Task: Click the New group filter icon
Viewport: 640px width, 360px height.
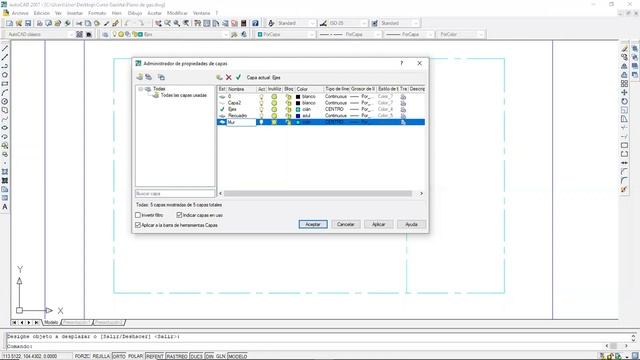Action: 149,77
